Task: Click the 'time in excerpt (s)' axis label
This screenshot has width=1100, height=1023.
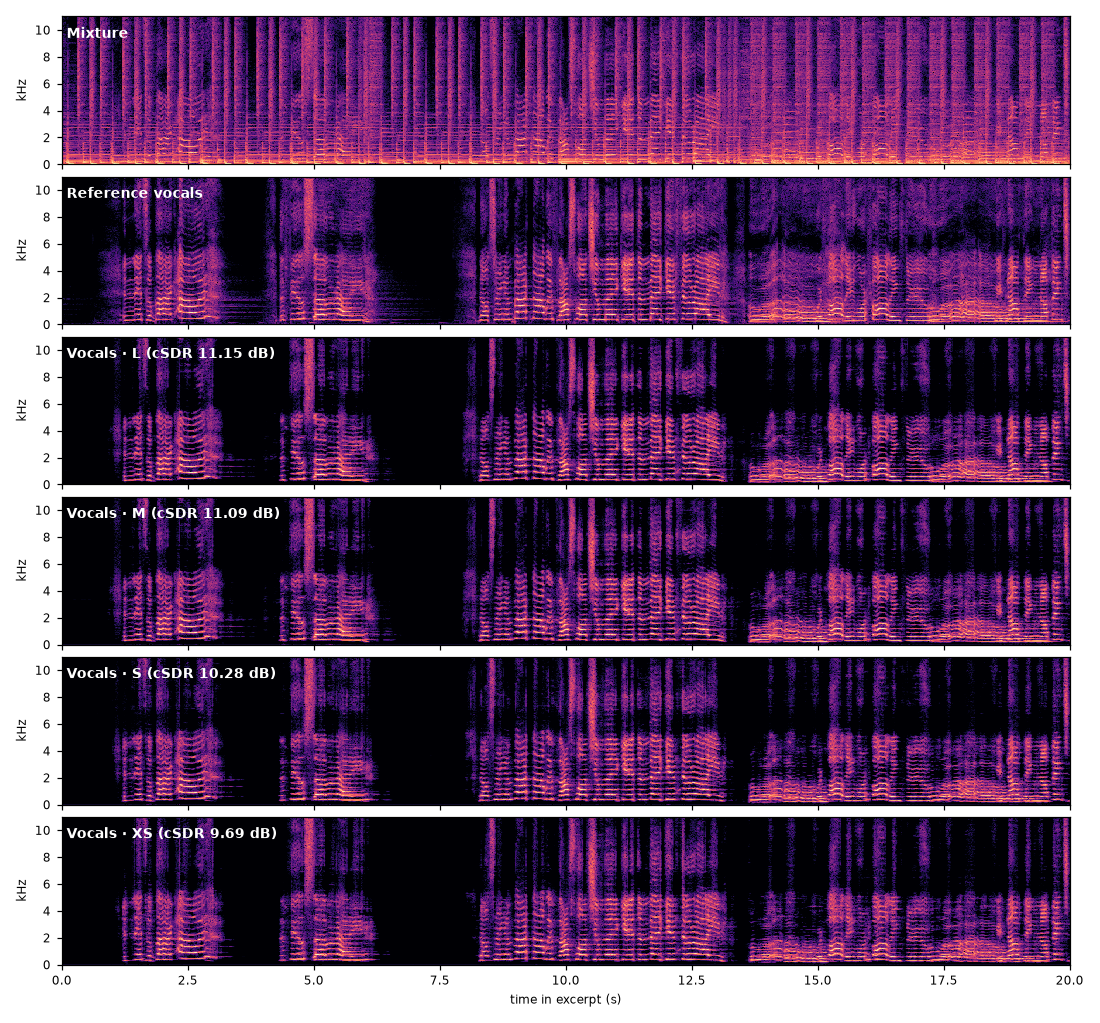Action: pyautogui.click(x=565, y=999)
